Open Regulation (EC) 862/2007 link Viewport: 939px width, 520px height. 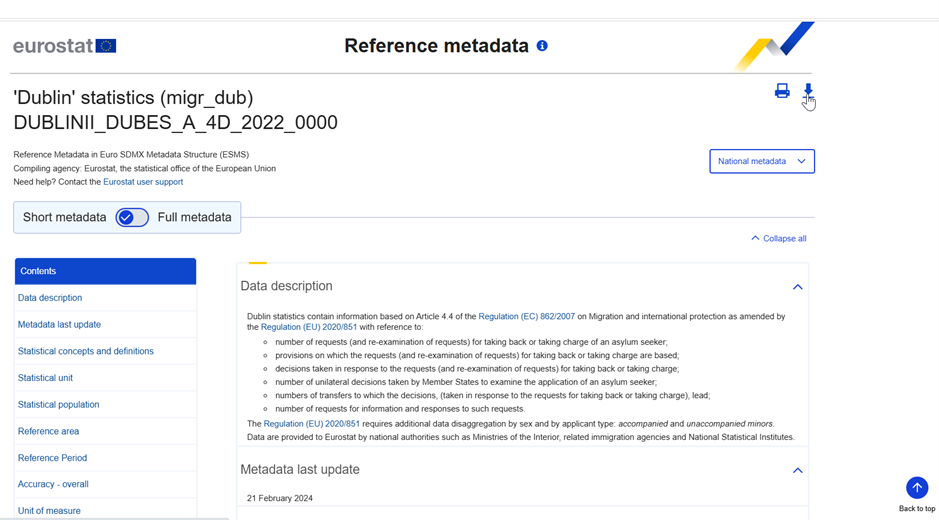coord(526,316)
